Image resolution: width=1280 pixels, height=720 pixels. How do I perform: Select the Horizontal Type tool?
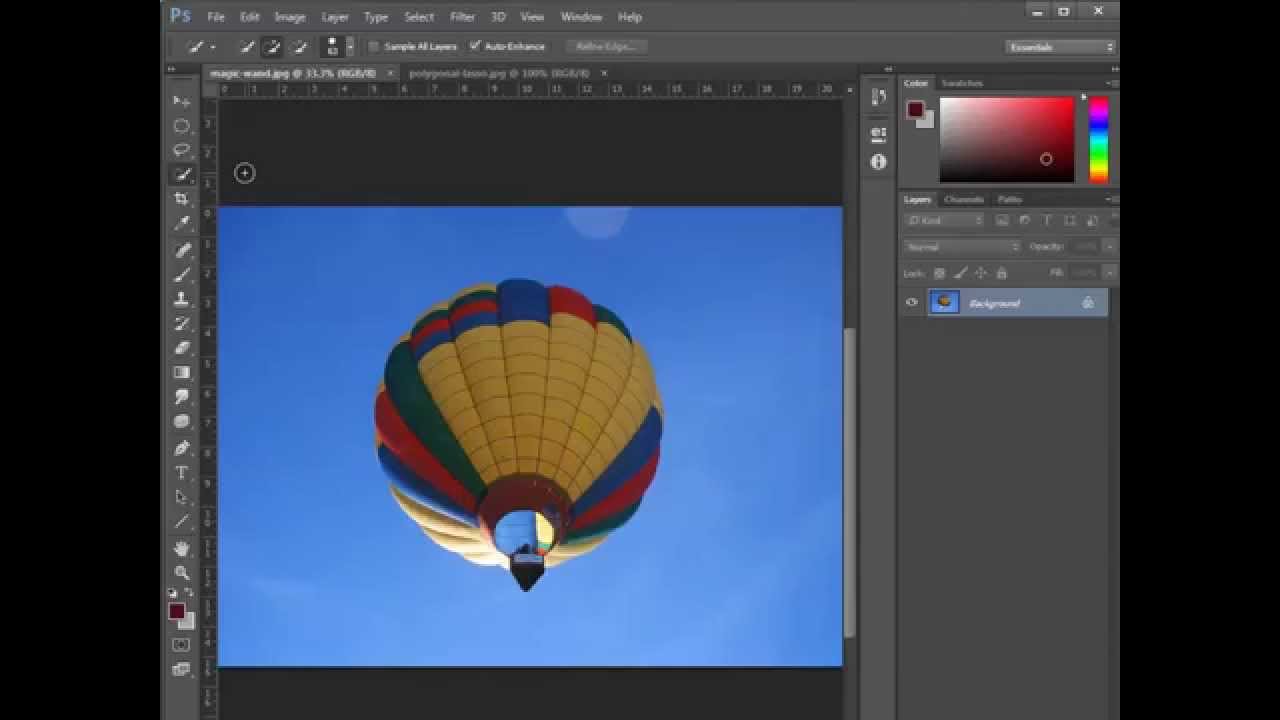(181, 472)
